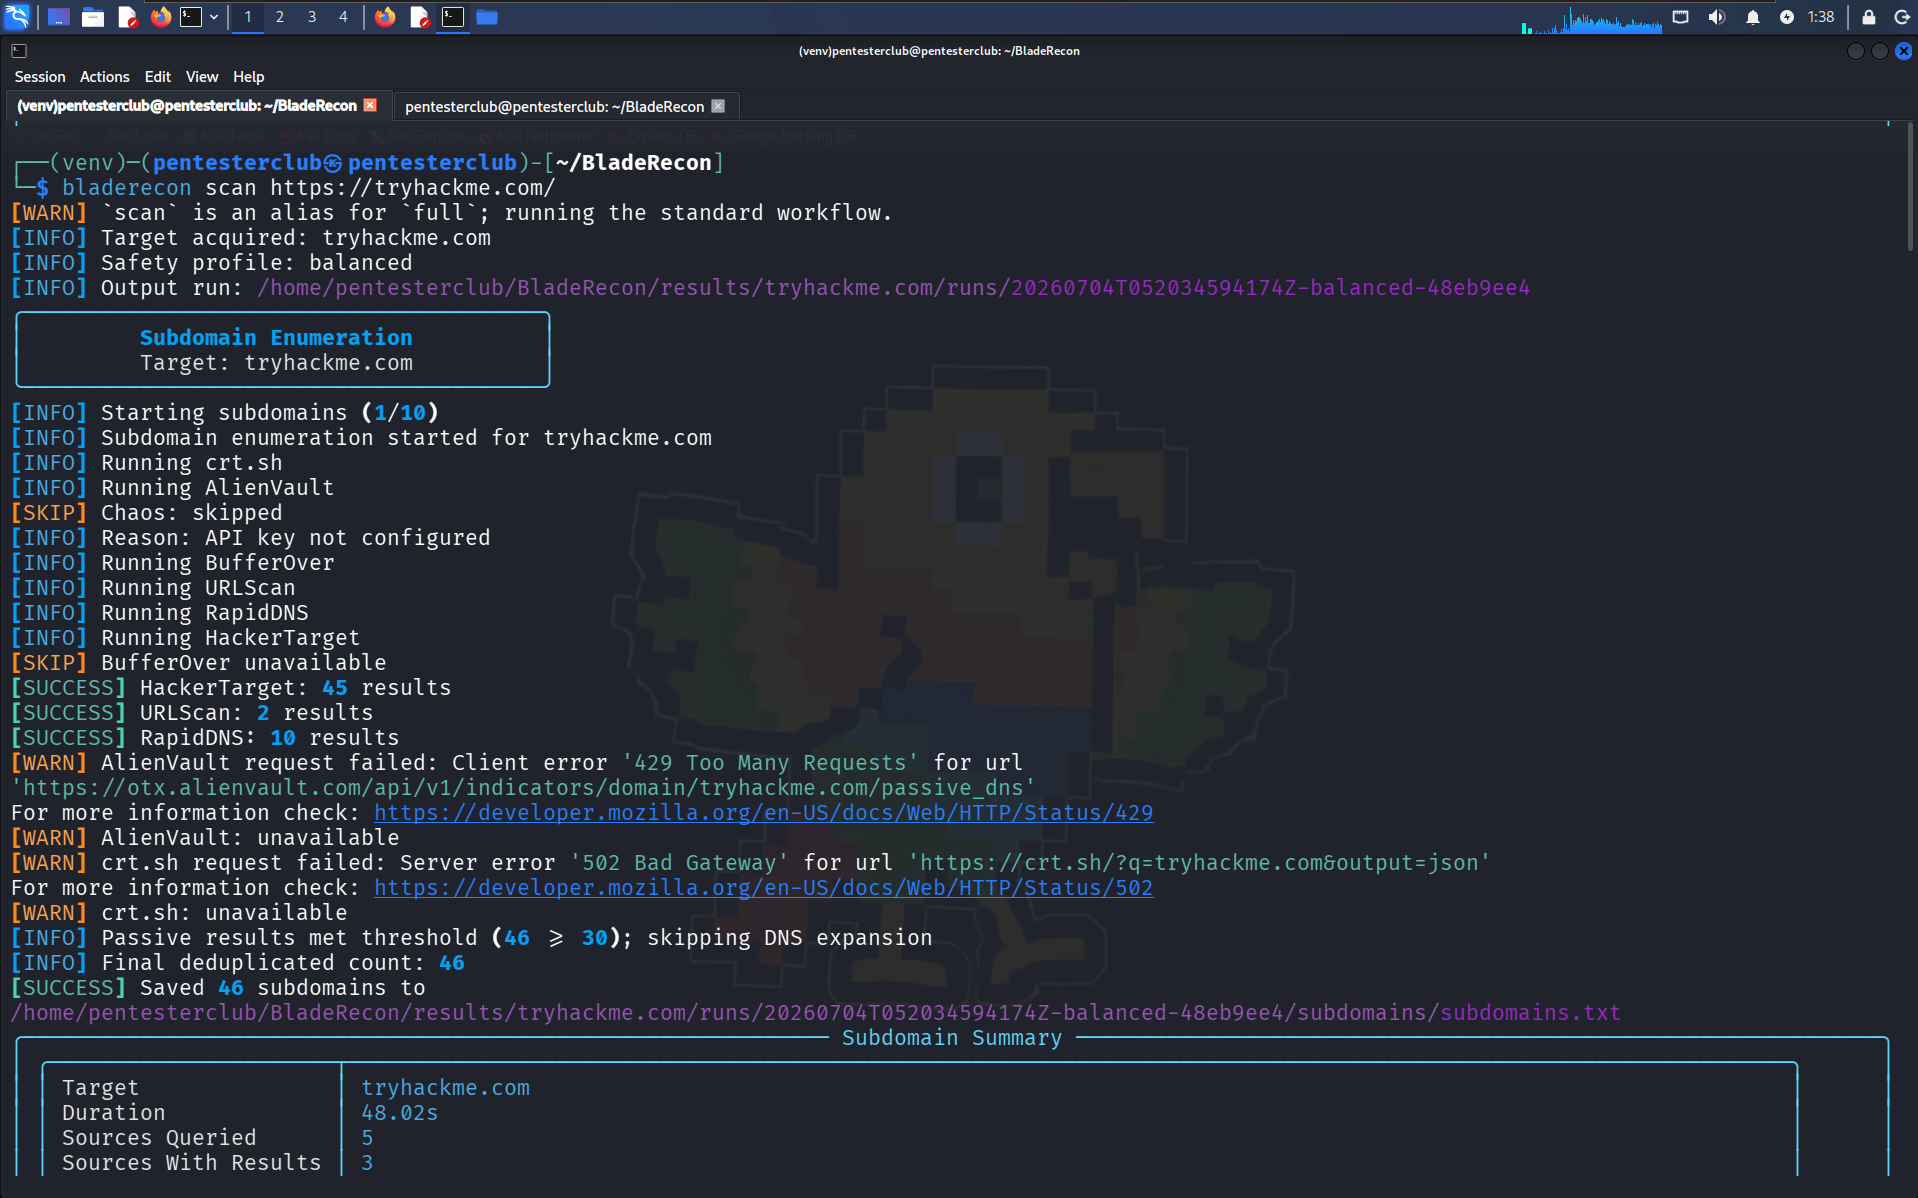This screenshot has height=1198, width=1918.
Task: Switch to workspace 1
Action: point(248,17)
